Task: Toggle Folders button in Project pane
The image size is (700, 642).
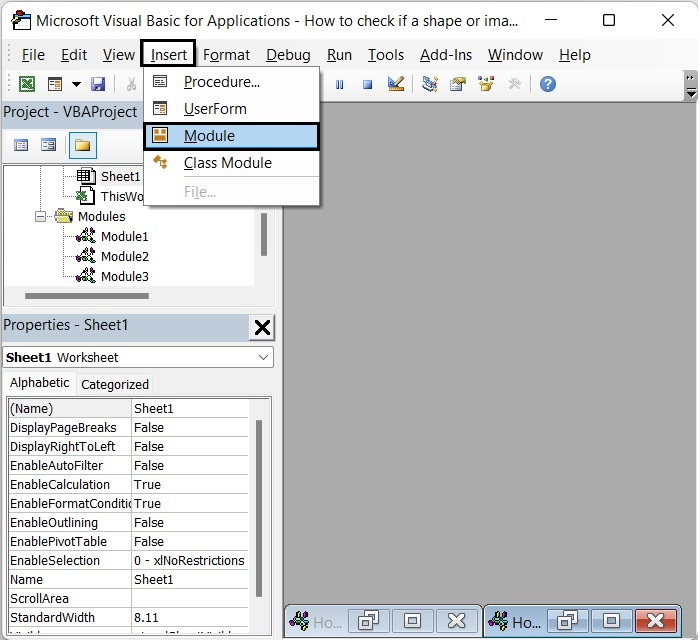Action: pos(83,145)
